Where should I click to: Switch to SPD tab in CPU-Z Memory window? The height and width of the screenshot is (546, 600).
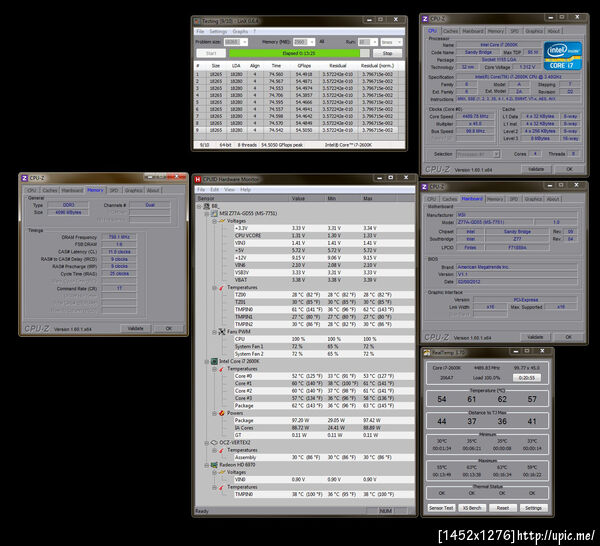coord(114,190)
